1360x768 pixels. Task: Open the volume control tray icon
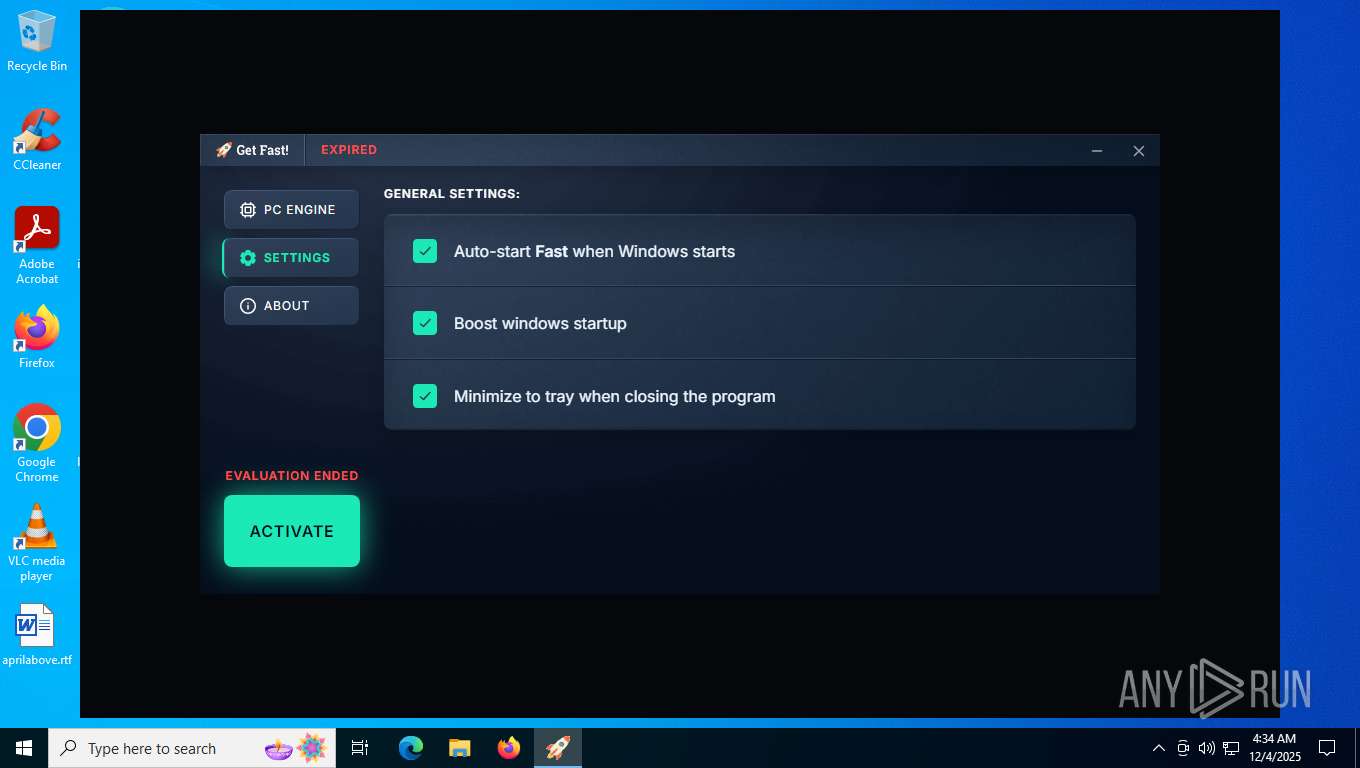(x=1207, y=748)
